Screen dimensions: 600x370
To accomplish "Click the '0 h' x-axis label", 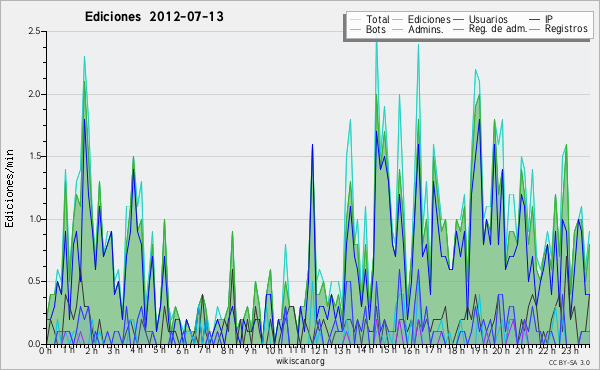I will [x=45, y=350].
